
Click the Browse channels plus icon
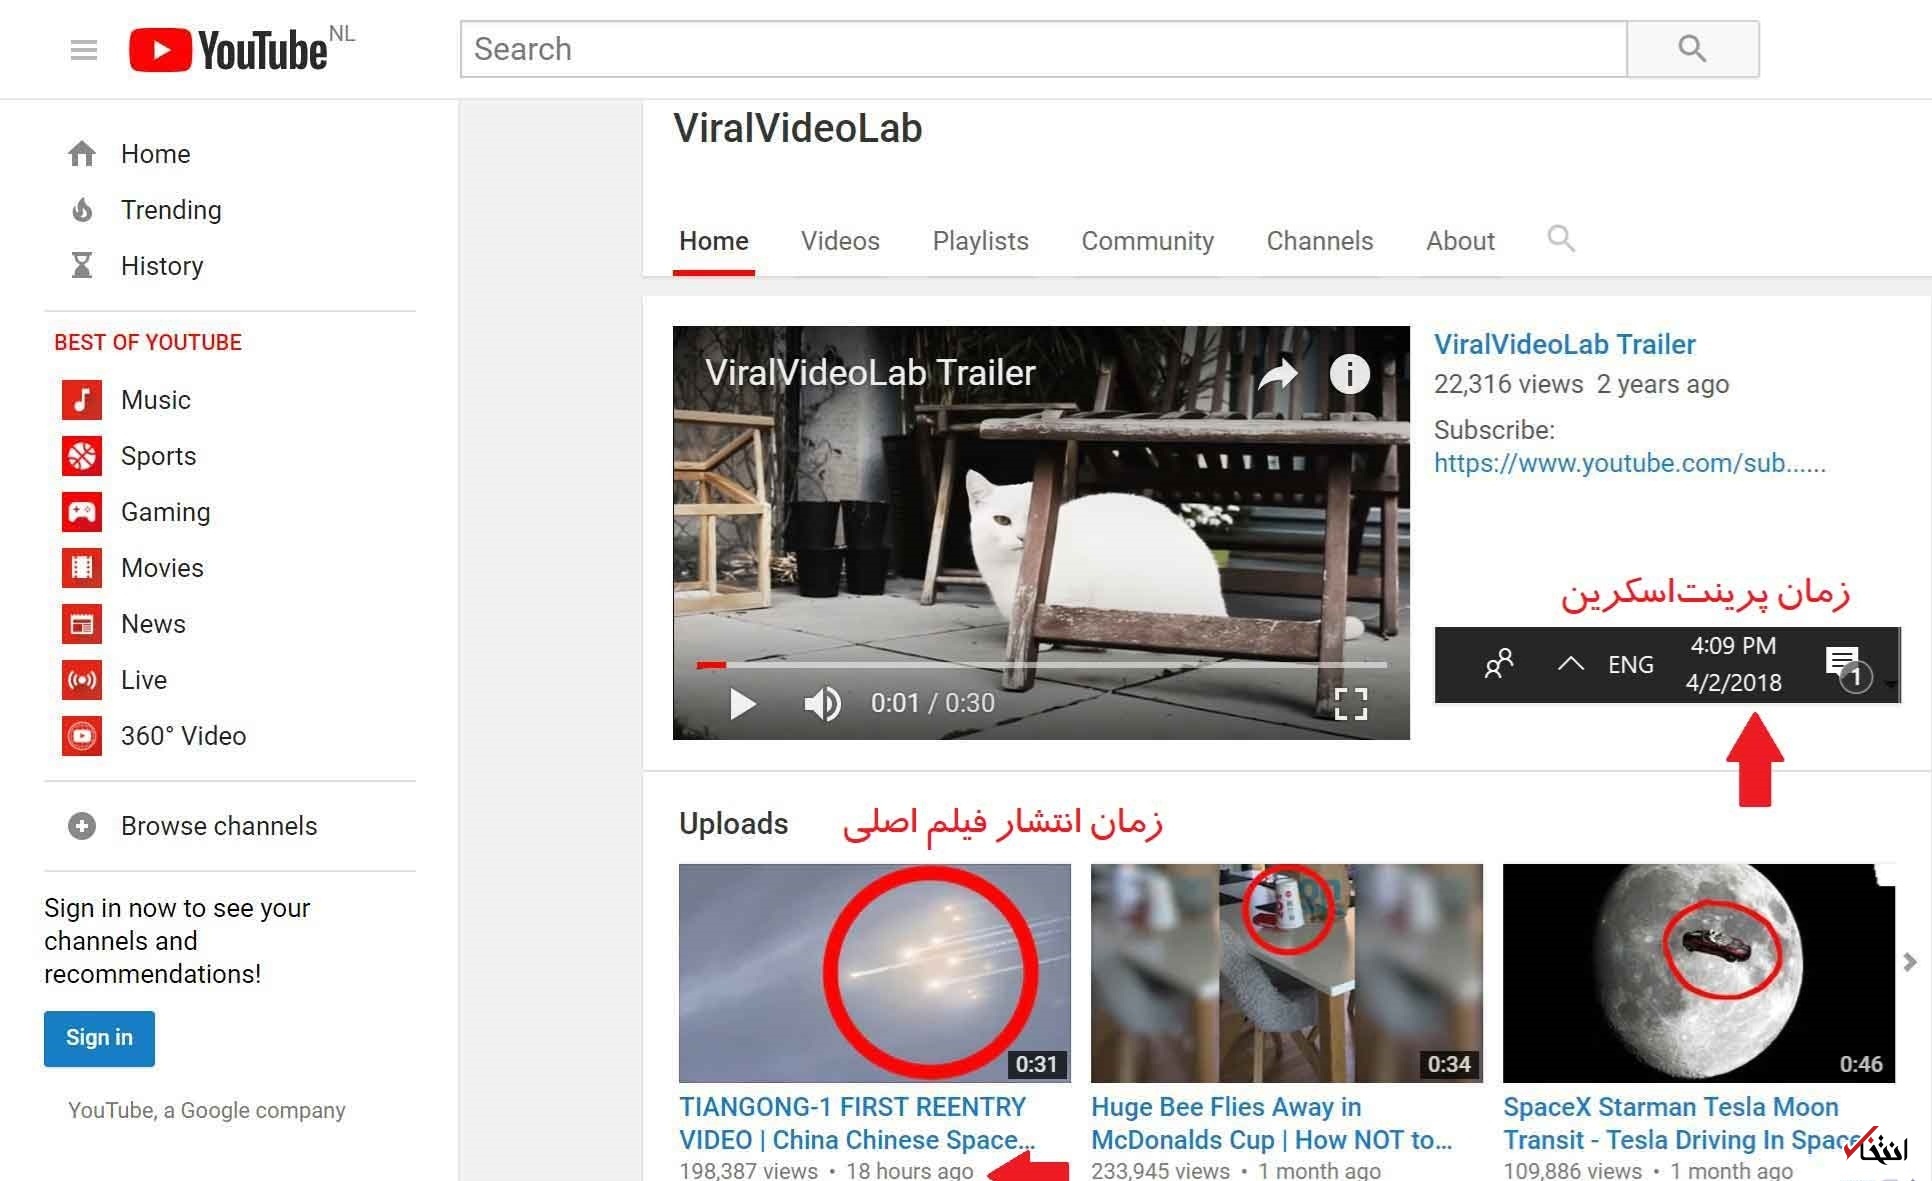click(x=82, y=826)
